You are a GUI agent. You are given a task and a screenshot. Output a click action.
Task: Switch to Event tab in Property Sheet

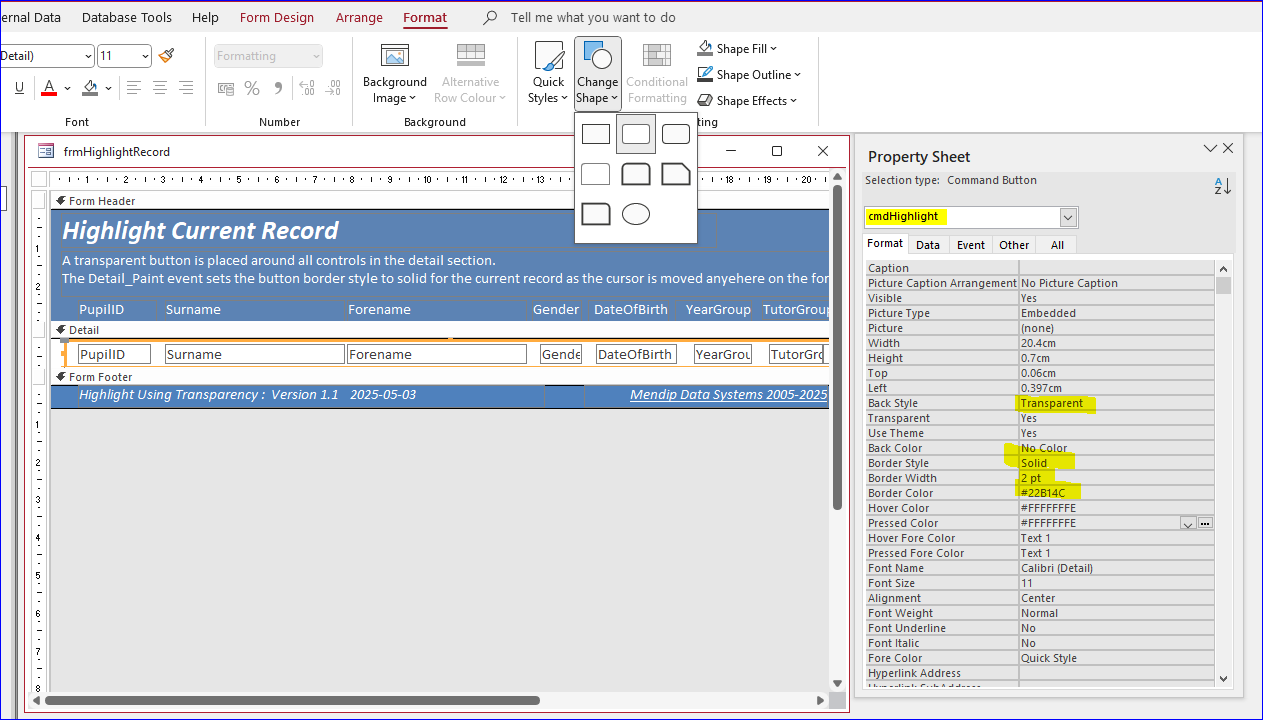point(971,244)
